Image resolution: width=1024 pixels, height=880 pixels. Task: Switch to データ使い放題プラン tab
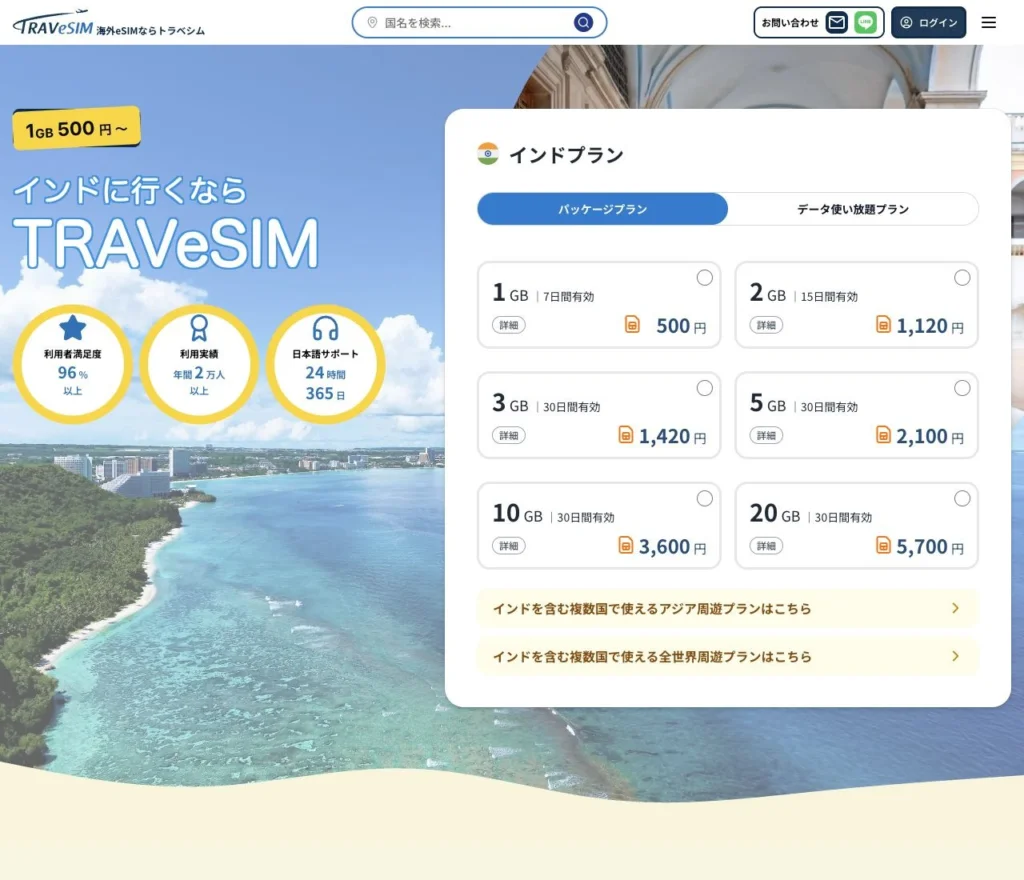coord(853,209)
